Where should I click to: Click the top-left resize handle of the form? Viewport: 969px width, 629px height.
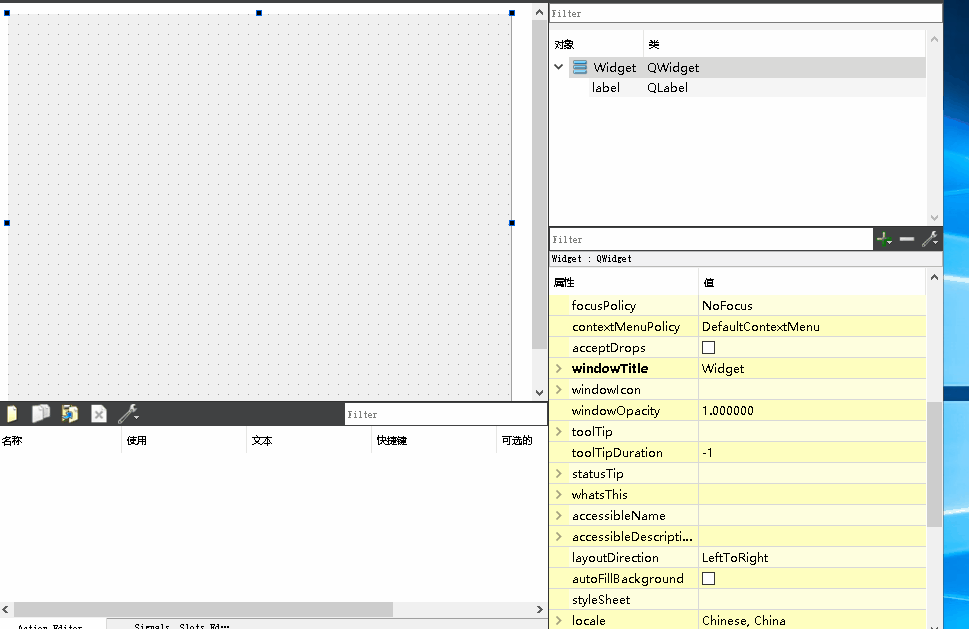(7, 13)
